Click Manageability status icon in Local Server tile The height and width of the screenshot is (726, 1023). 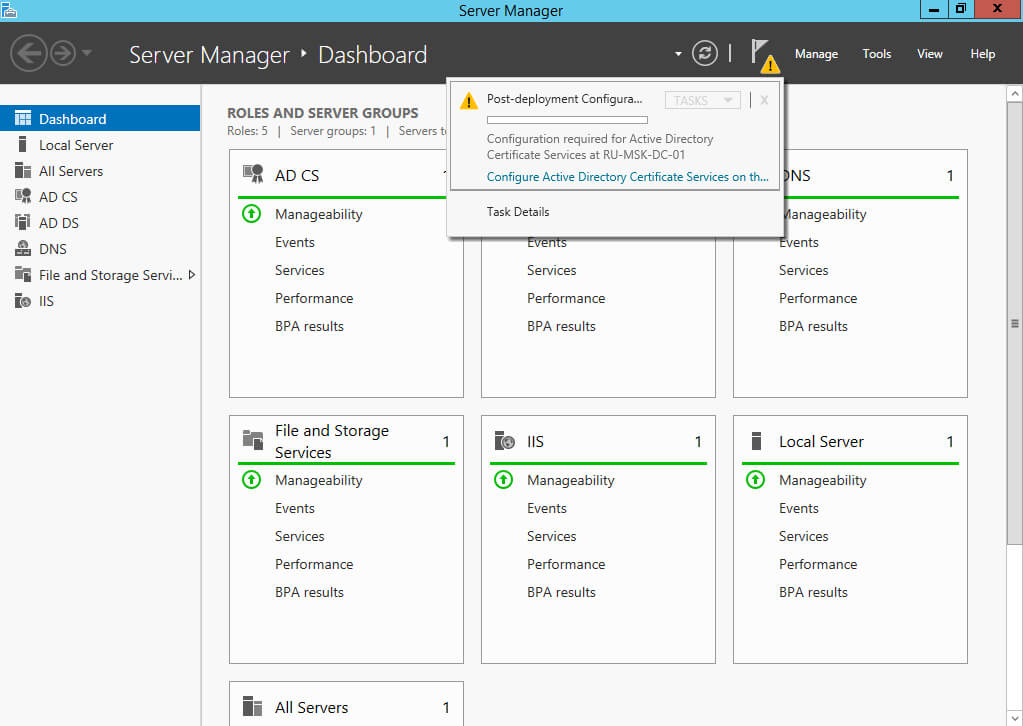(755, 480)
